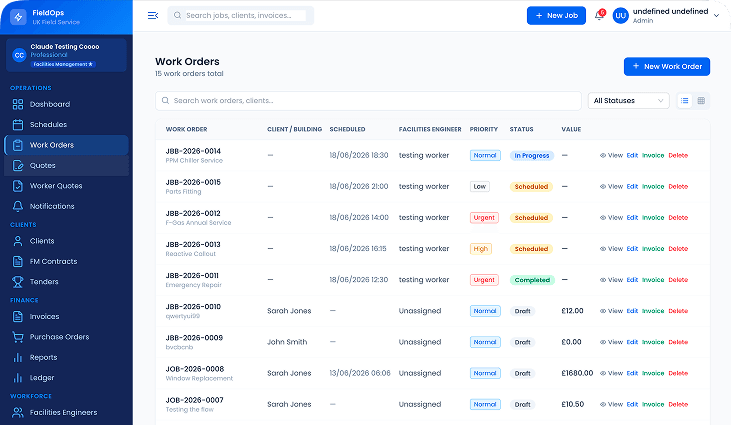The height and width of the screenshot is (425, 731).
Task: Invoice work order JOB-2026-0007
Action: click(x=653, y=404)
